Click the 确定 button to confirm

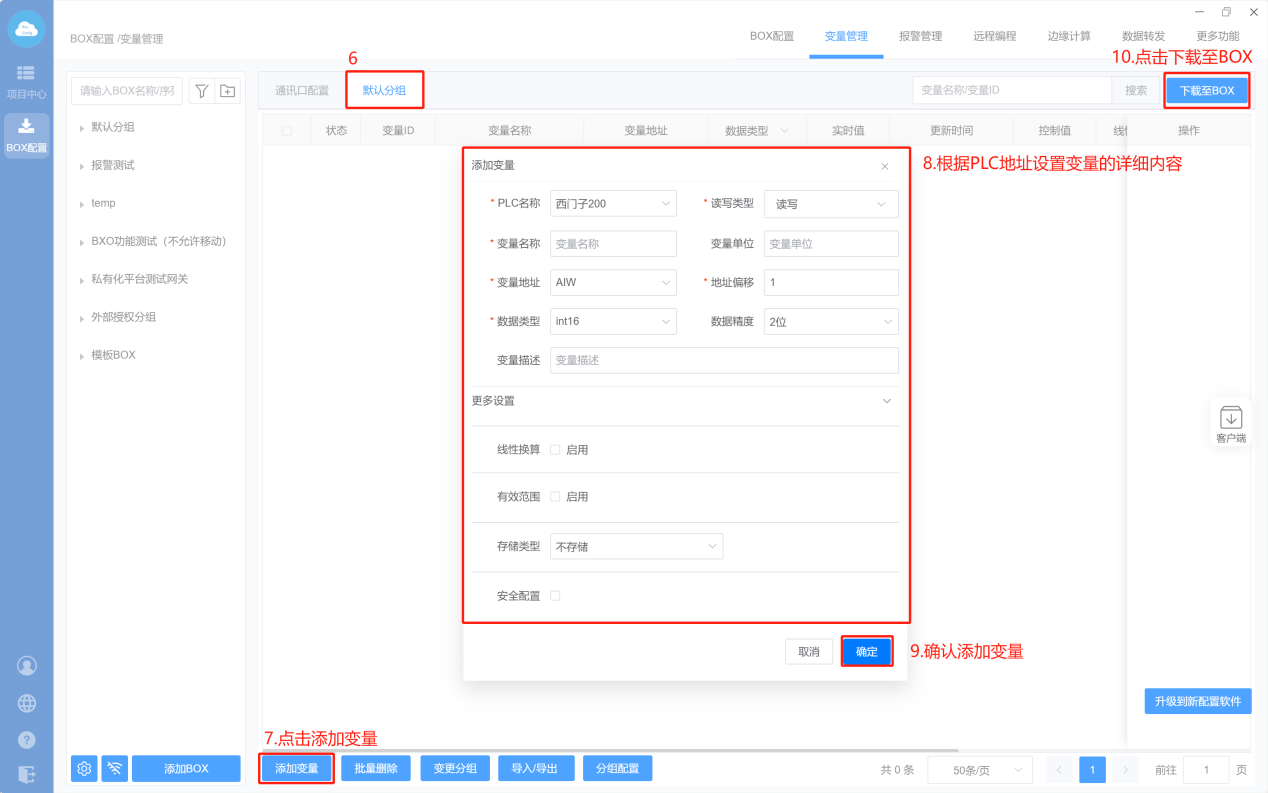(866, 652)
